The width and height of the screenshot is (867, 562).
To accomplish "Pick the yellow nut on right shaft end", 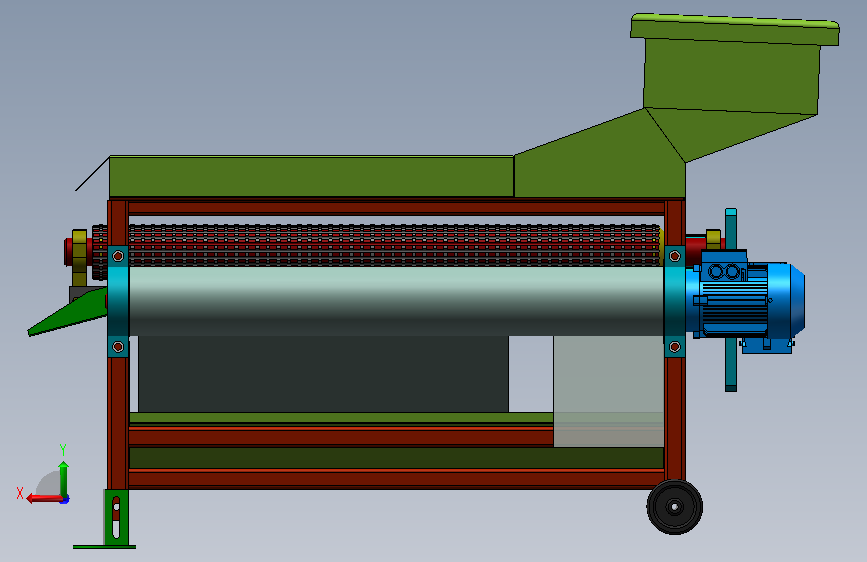I will (713, 240).
